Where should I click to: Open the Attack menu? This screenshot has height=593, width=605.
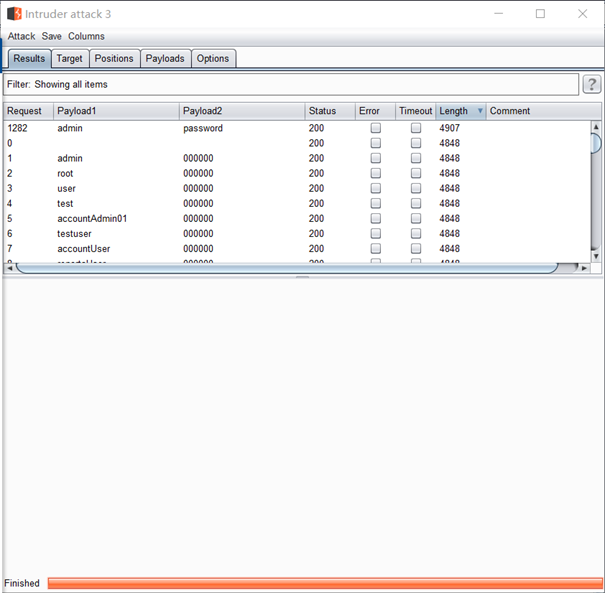21,36
